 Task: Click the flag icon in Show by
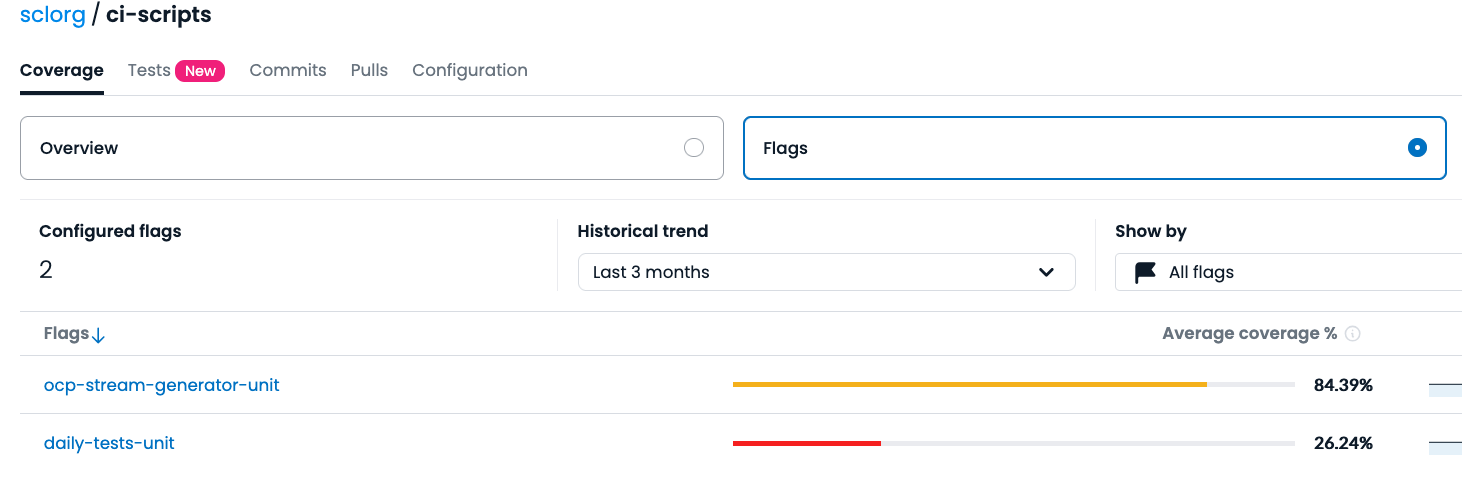coord(1145,272)
